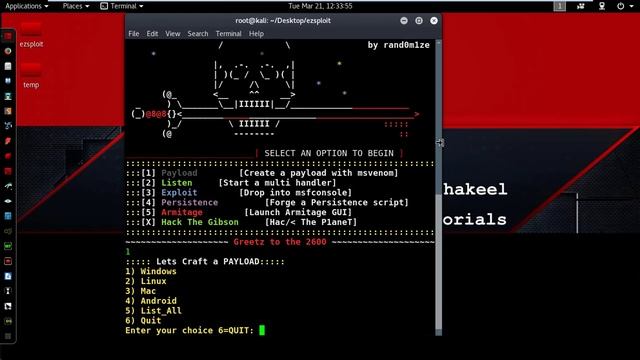Click the '5) List_All' line
The width and height of the screenshot is (640, 360).
pyautogui.click(x=153, y=311)
